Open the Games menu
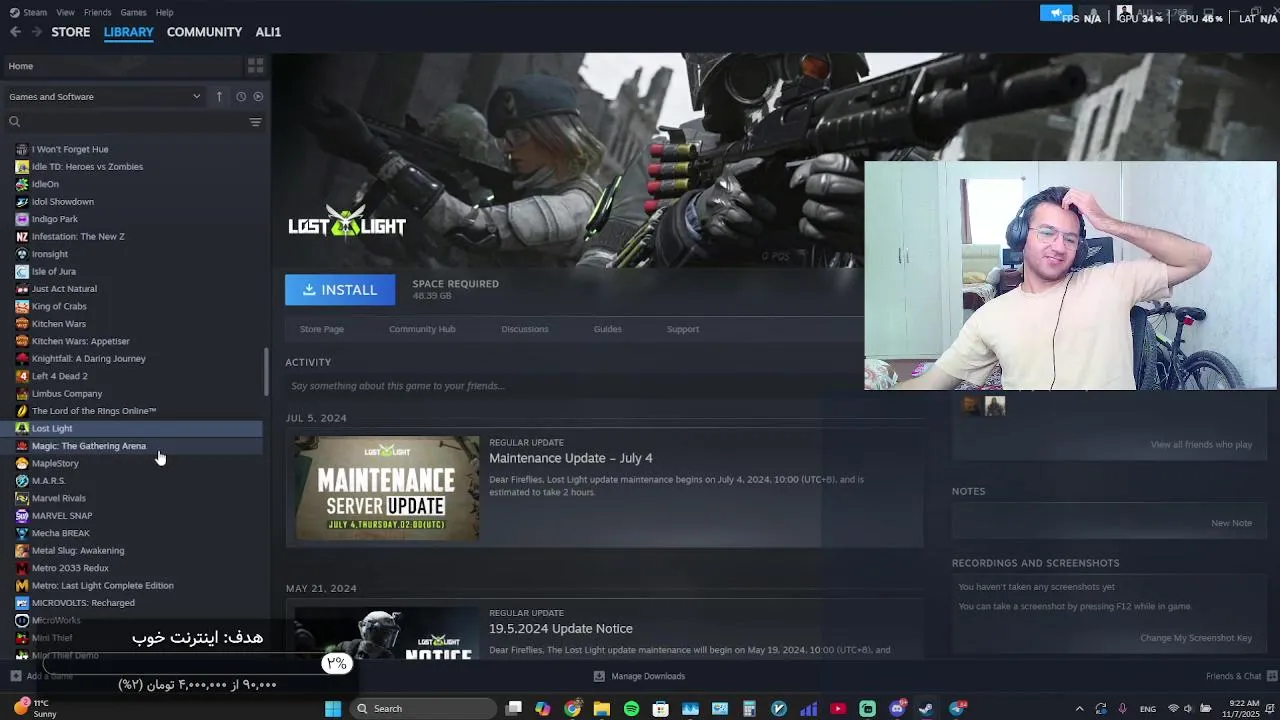Image resolution: width=1280 pixels, height=720 pixels. coord(133,12)
